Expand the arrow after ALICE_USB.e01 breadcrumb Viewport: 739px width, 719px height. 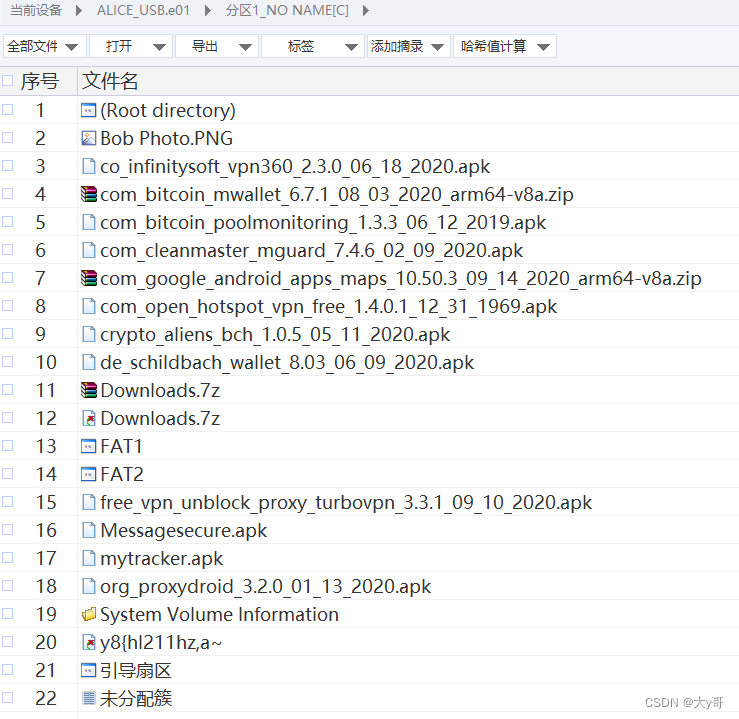[x=207, y=11]
